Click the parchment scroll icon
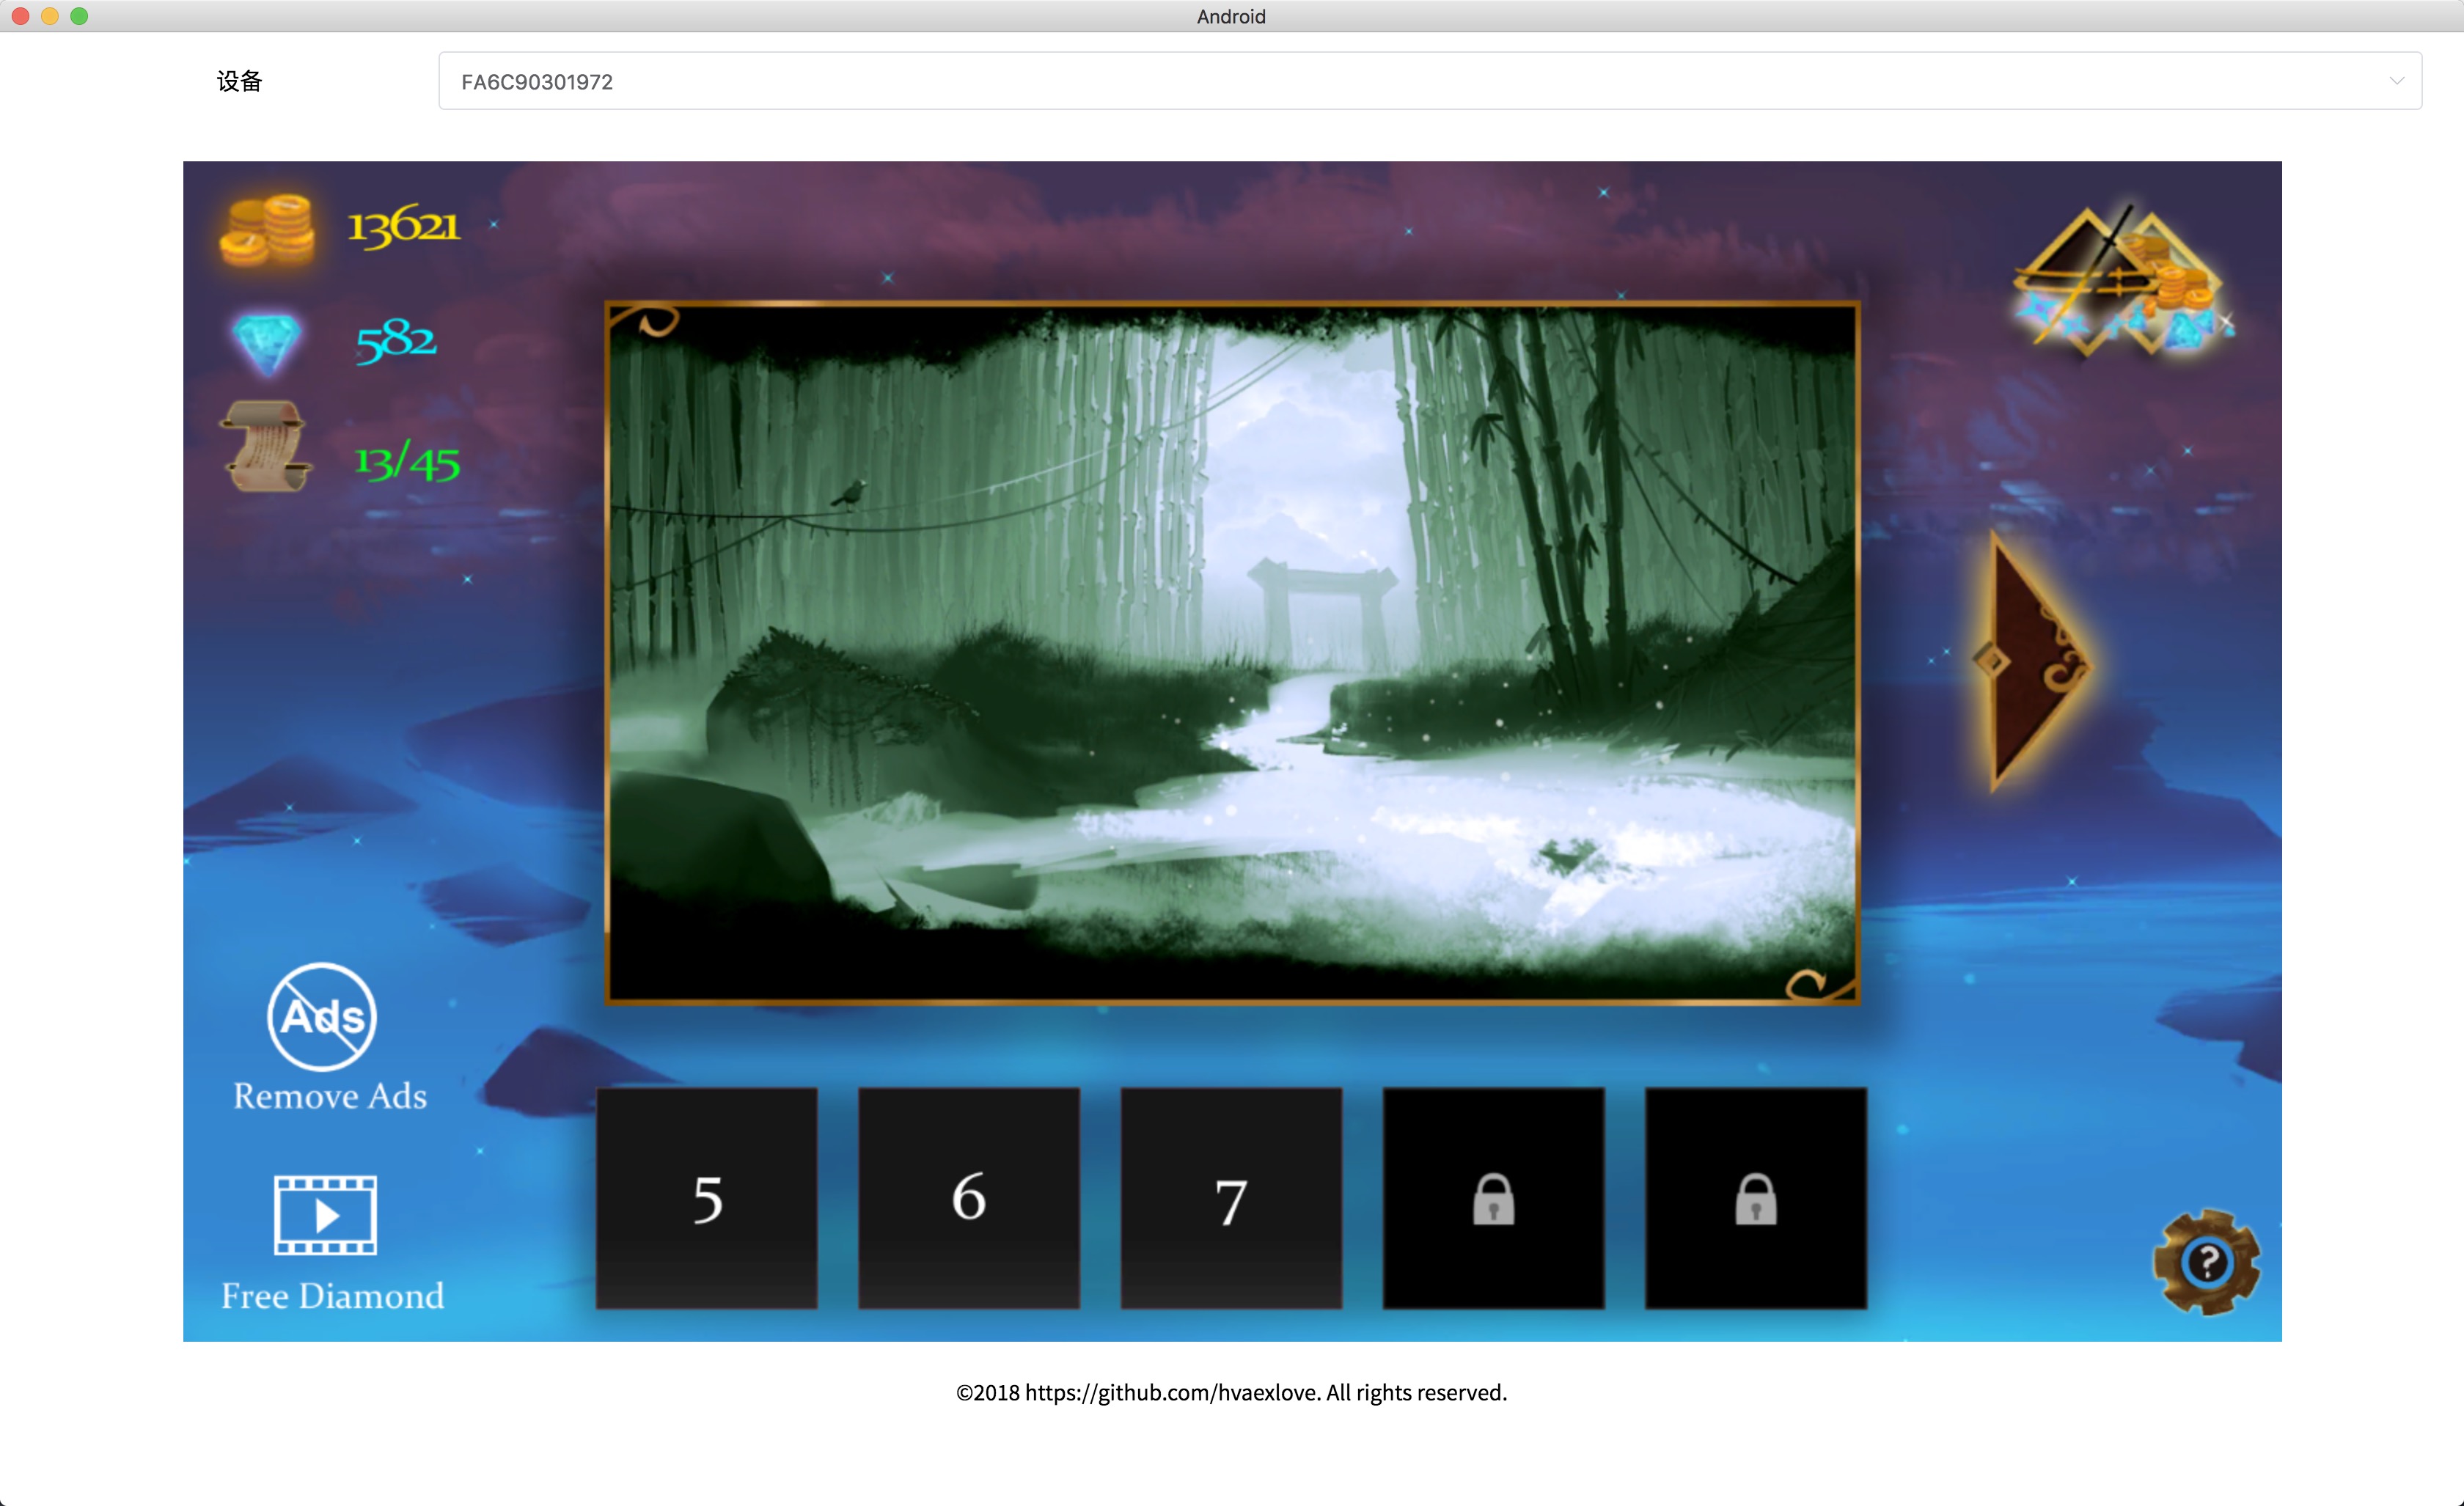This screenshot has width=2464, height=1506. click(265, 447)
